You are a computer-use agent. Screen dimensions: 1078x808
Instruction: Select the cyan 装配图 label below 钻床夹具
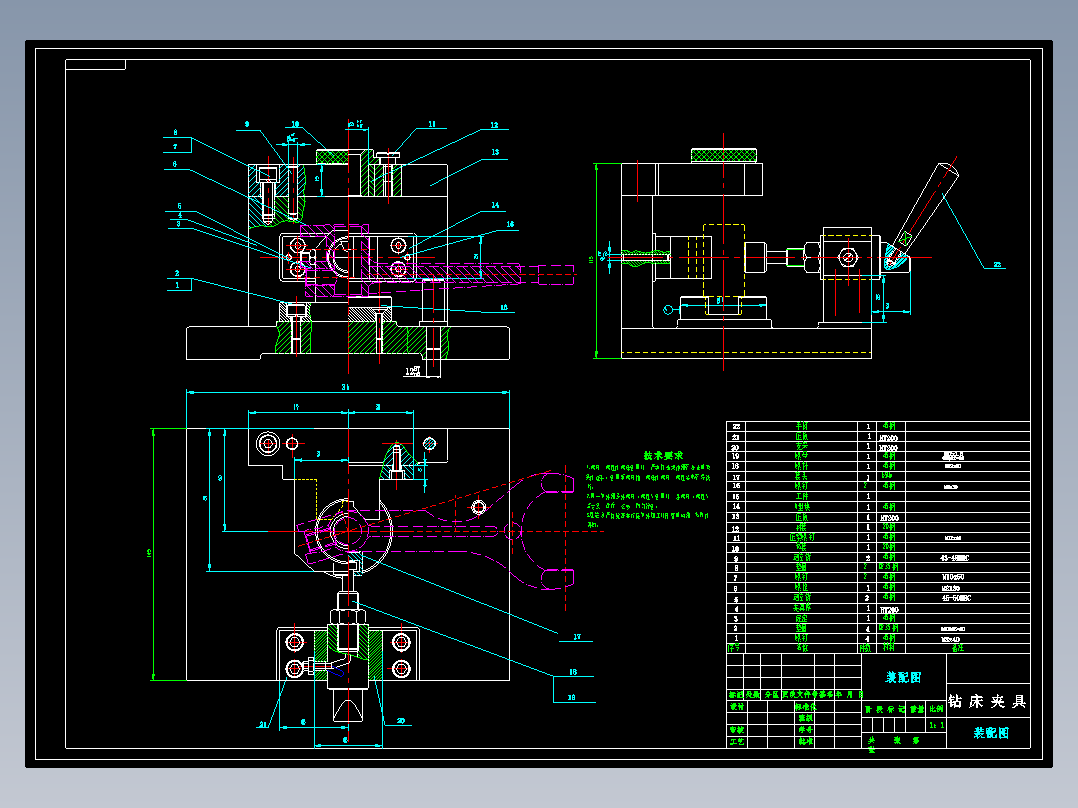click(x=991, y=733)
